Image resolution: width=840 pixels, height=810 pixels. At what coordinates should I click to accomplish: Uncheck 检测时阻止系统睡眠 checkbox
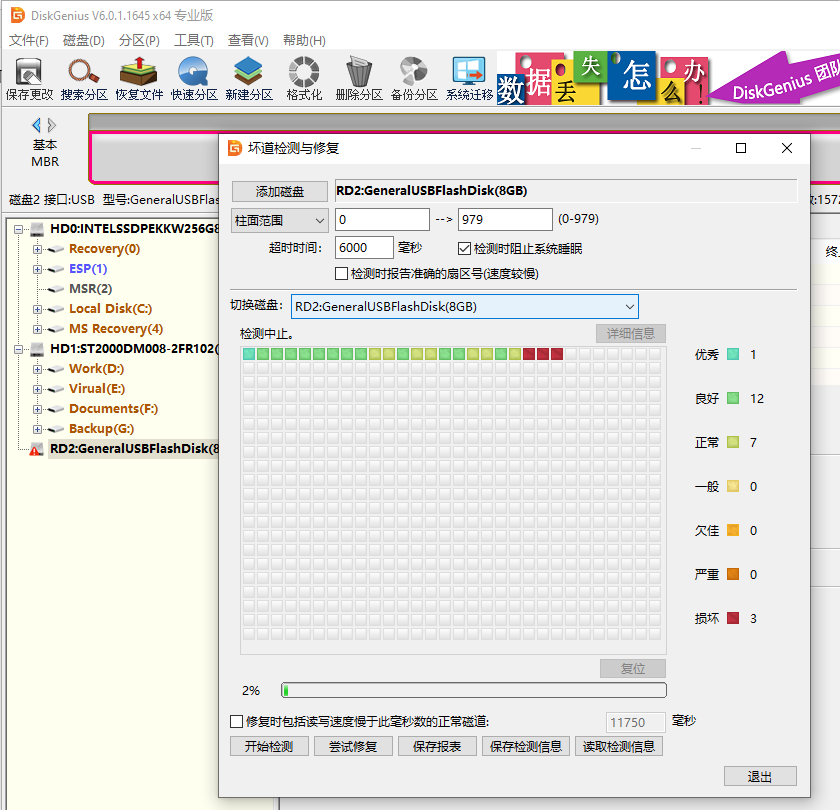pyautogui.click(x=464, y=248)
